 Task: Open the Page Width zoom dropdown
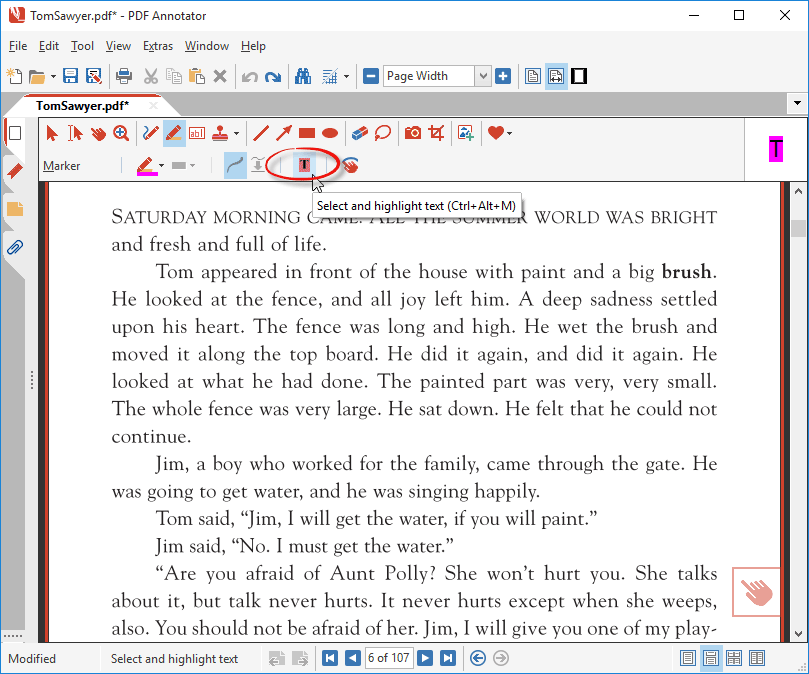coord(483,75)
